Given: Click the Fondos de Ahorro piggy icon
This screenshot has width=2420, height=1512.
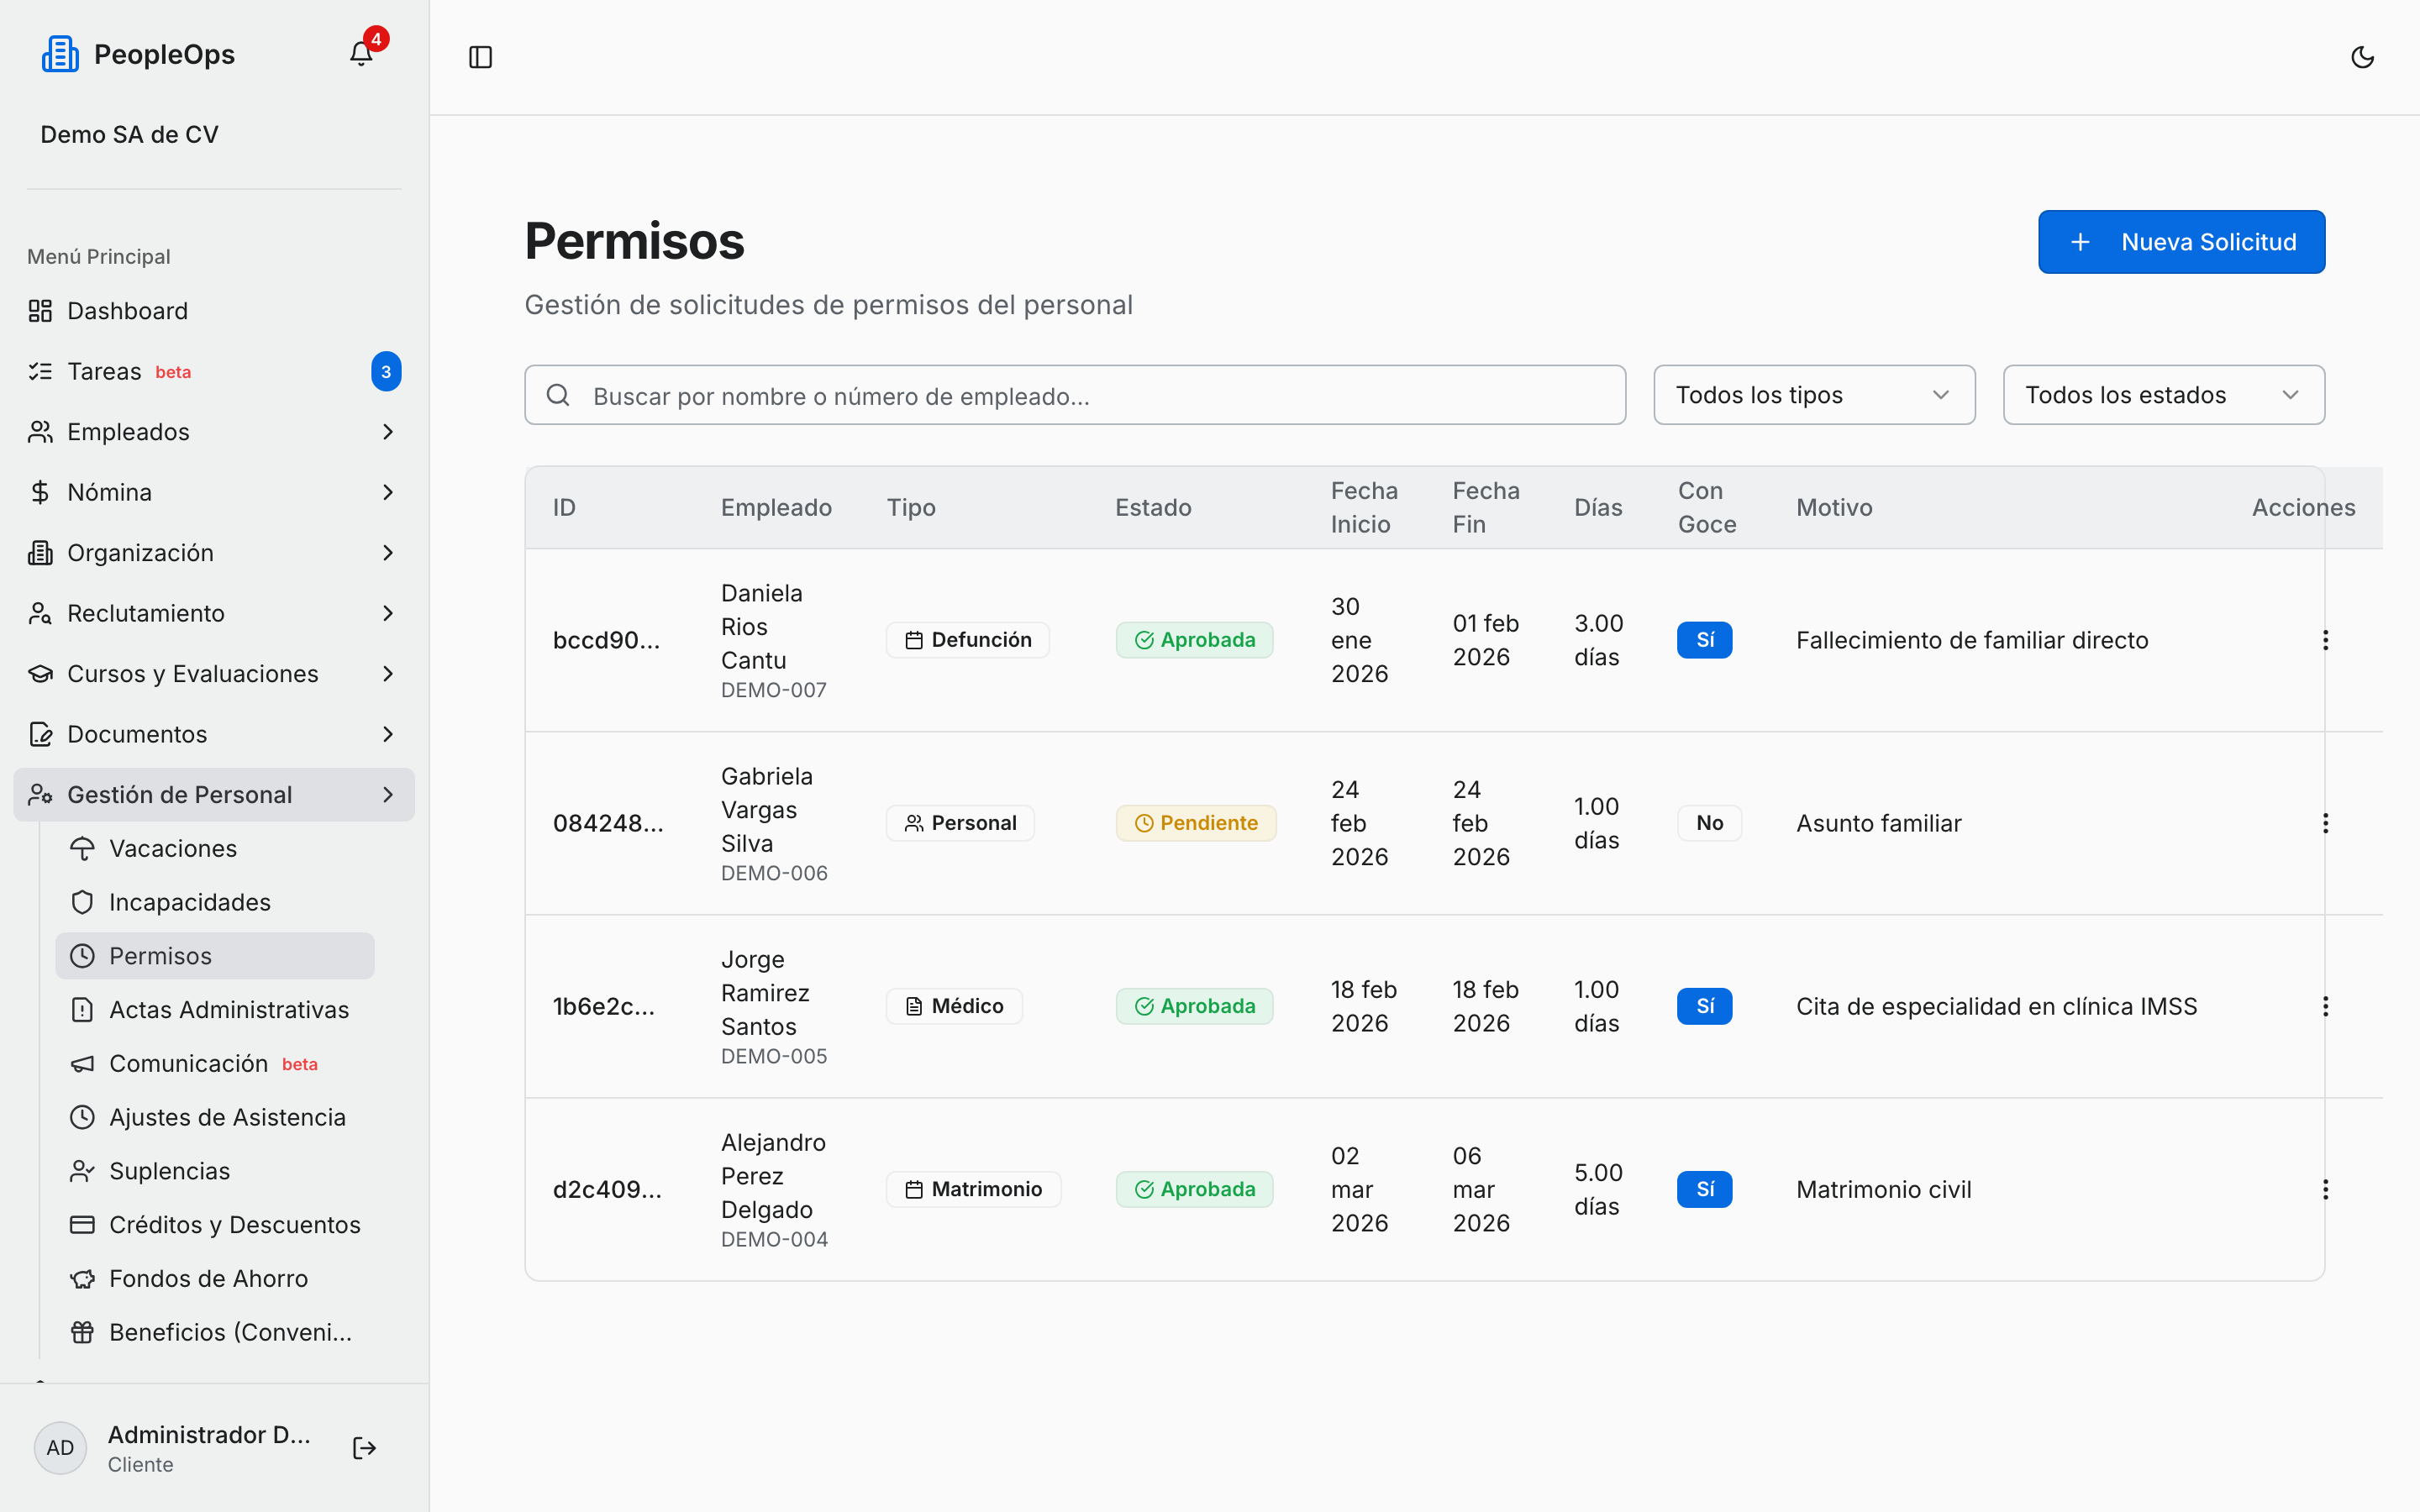Looking at the screenshot, I should tap(82, 1278).
